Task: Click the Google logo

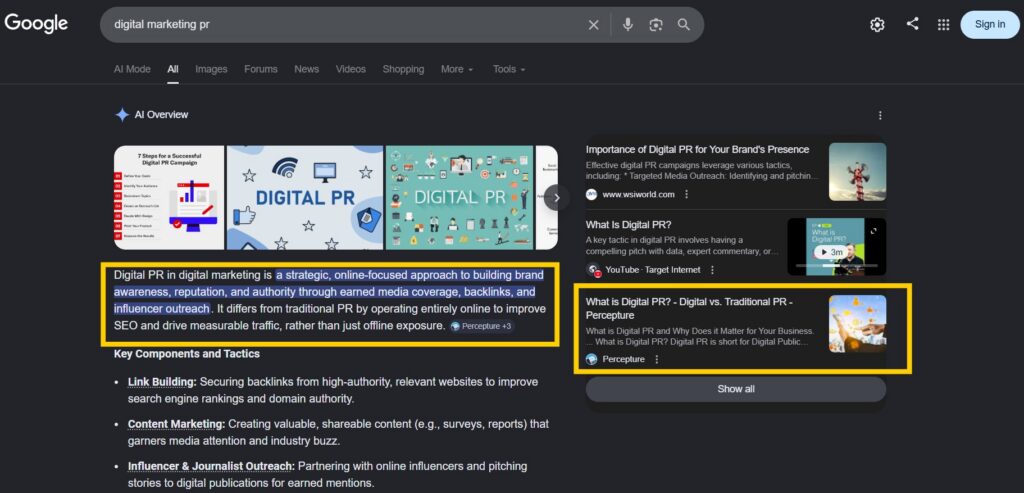Action: click(36, 24)
